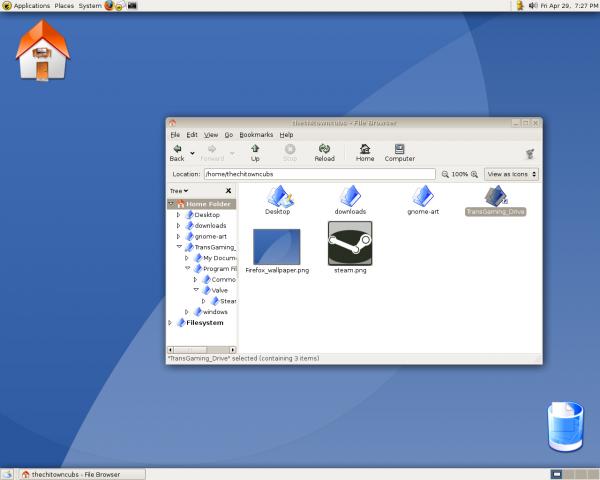Open the Tree side pane selector dropdown
Image resolution: width=600 pixels, height=480 pixels.
(179, 190)
